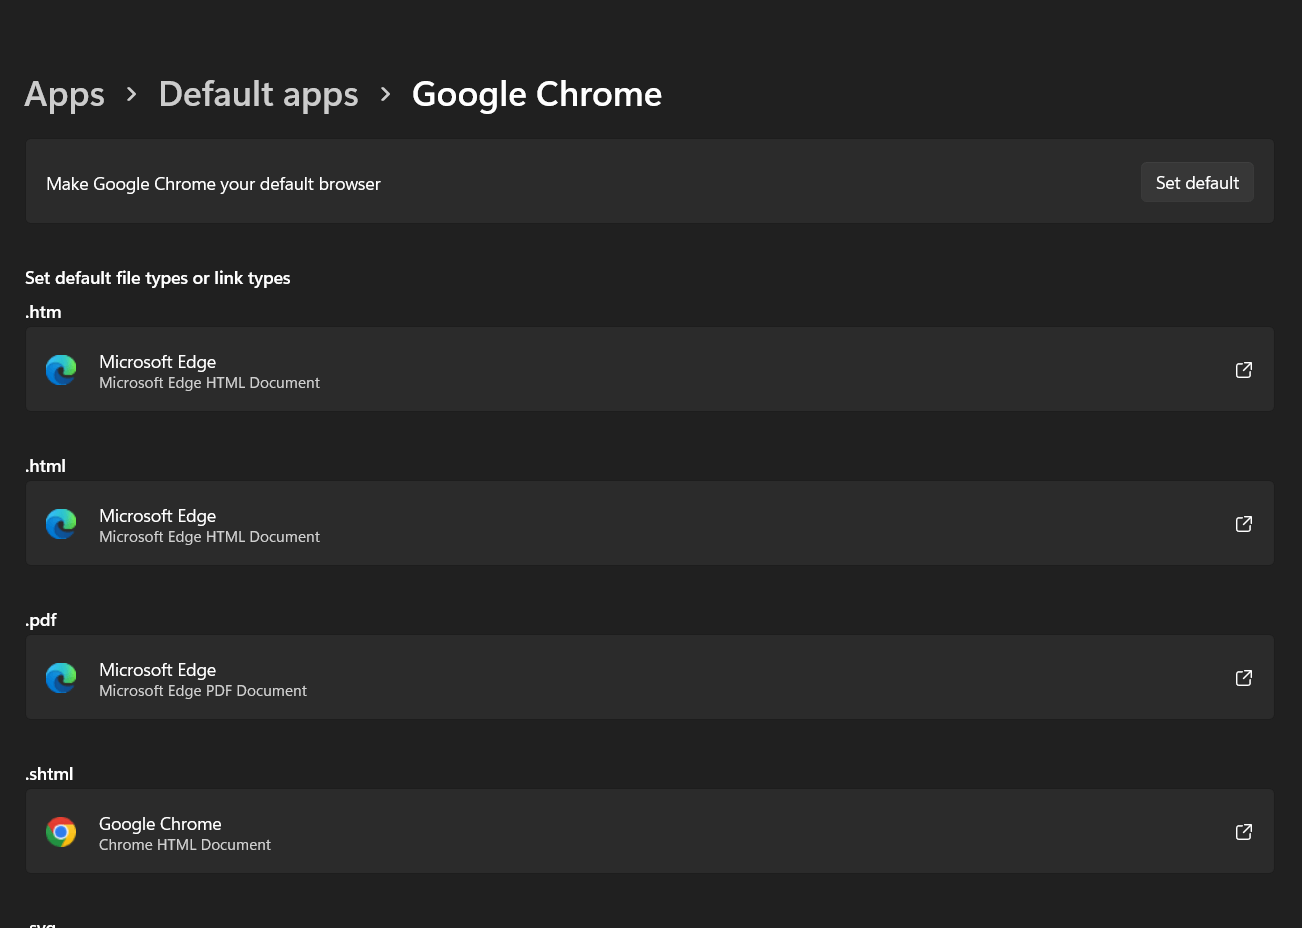
Task: Click the Set default button
Action: [1197, 183]
